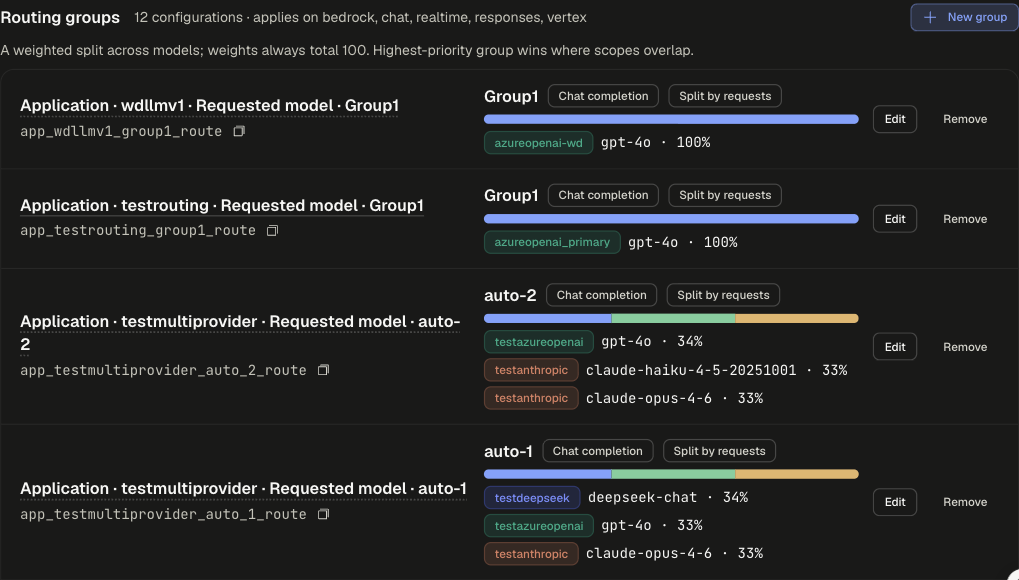The width and height of the screenshot is (1019, 580).
Task: Click the testrouting Group1 weight bar
Action: [671, 219]
